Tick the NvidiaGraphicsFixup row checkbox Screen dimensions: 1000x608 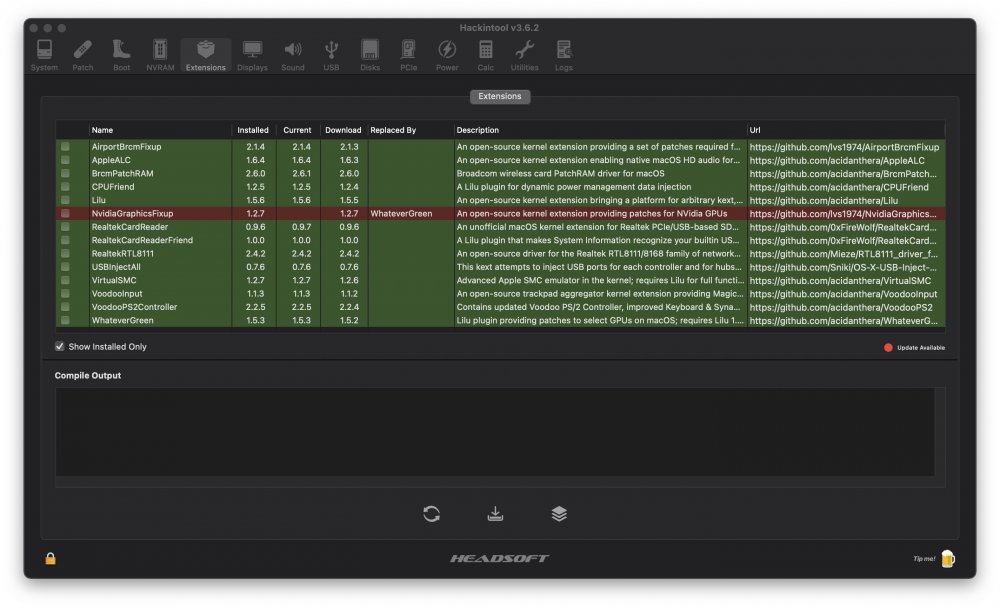tap(65, 214)
